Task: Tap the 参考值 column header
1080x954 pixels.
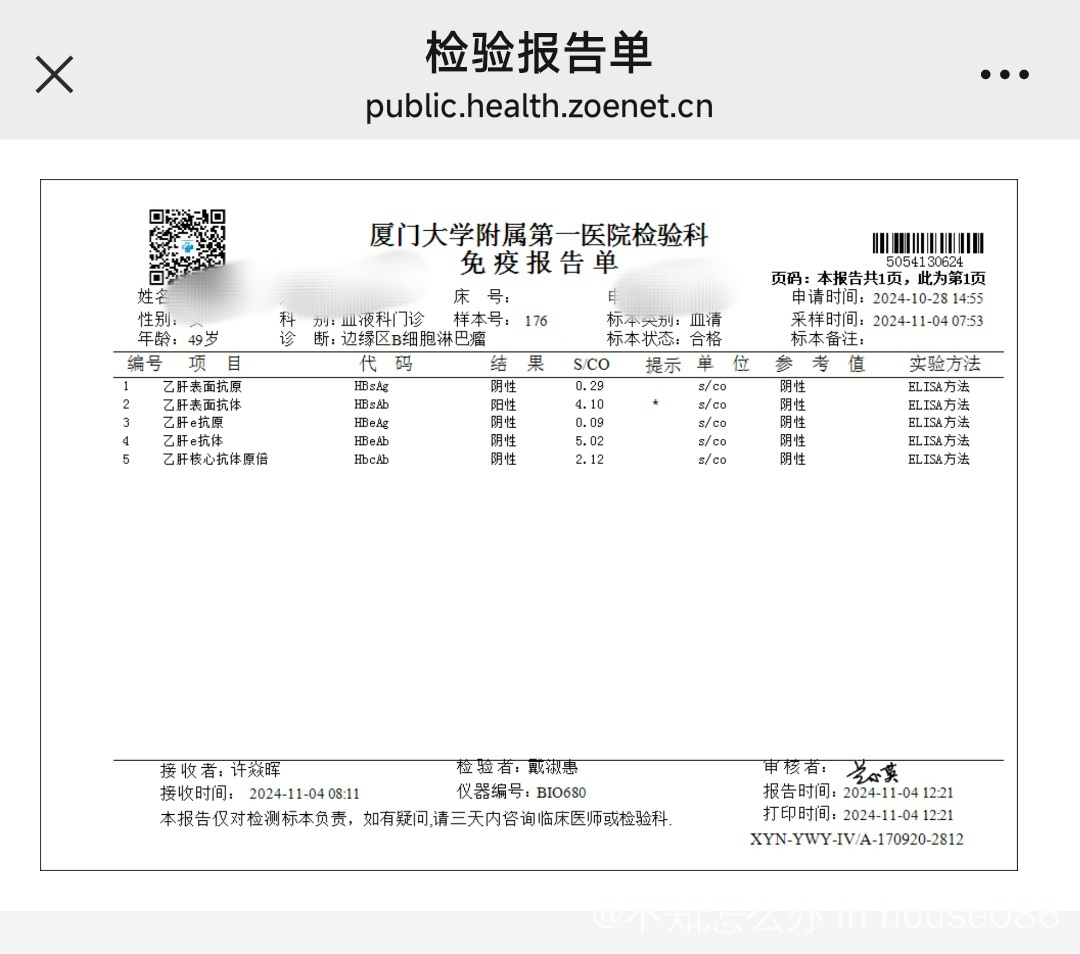Action: tap(820, 364)
